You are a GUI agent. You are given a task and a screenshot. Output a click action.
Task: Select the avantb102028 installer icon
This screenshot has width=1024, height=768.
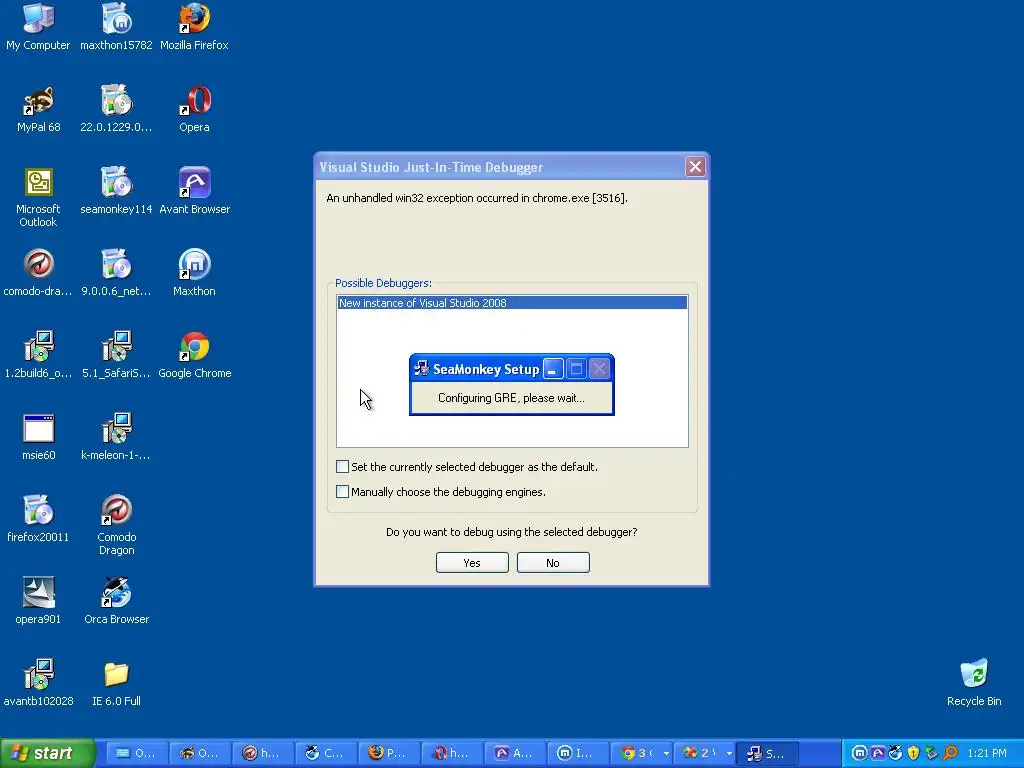tap(38, 682)
